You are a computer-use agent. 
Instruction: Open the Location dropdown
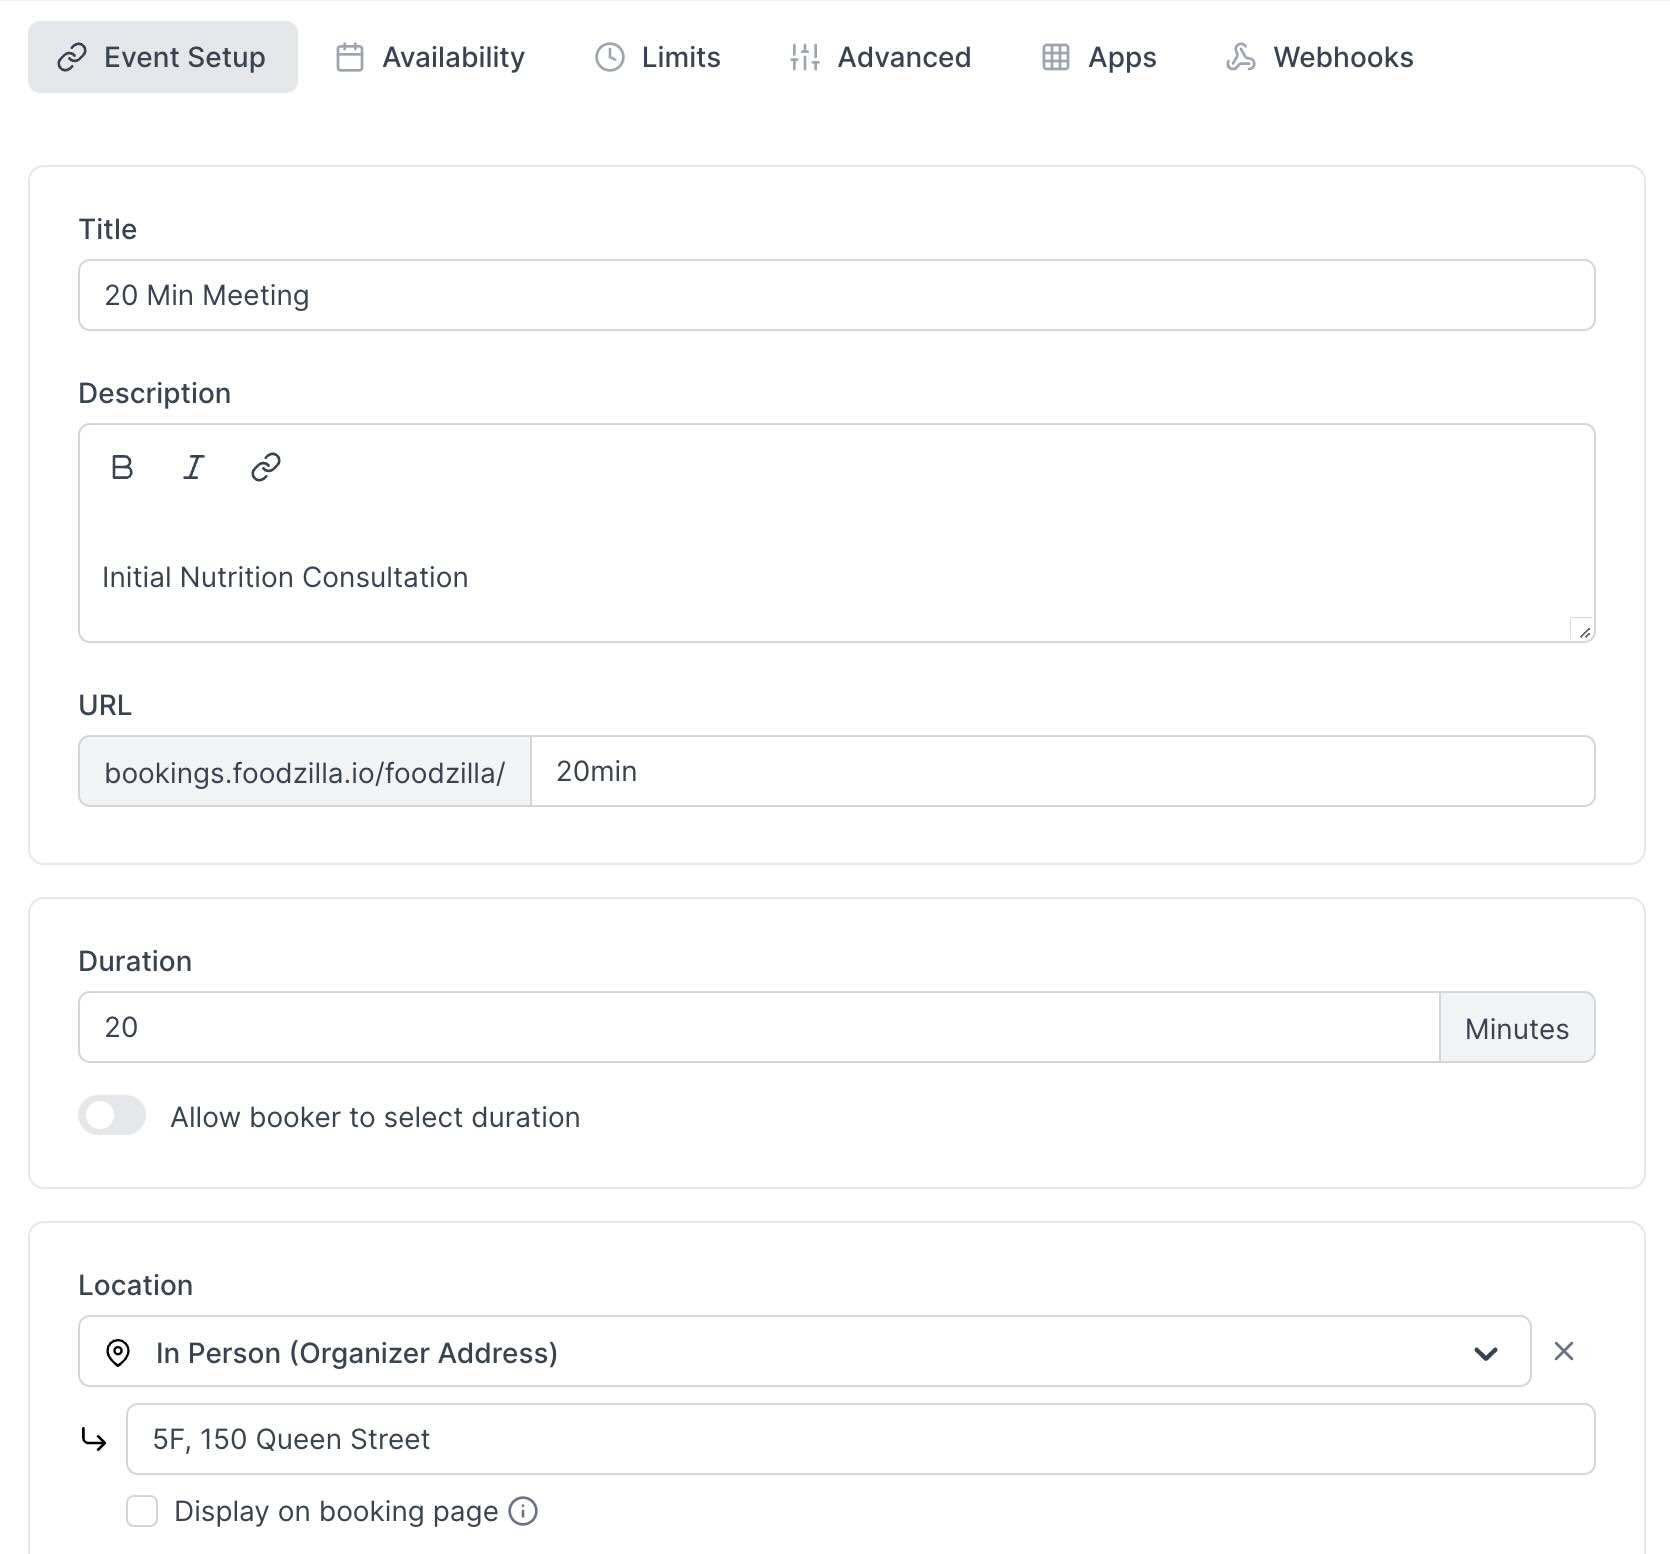coord(805,1351)
